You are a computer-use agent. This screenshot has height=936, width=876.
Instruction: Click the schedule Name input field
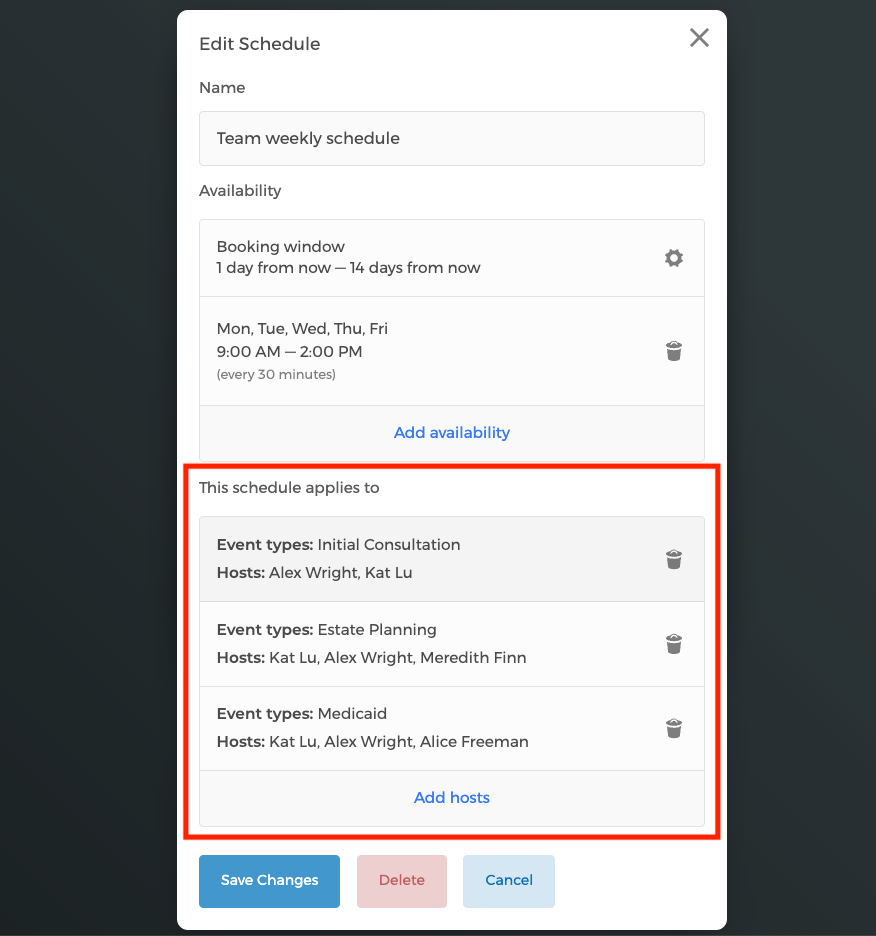451,138
